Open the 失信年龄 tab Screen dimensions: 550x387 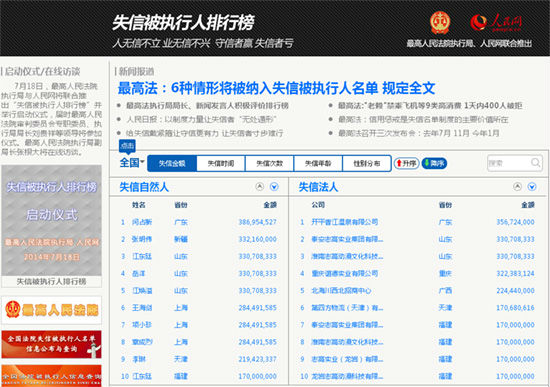click(318, 164)
